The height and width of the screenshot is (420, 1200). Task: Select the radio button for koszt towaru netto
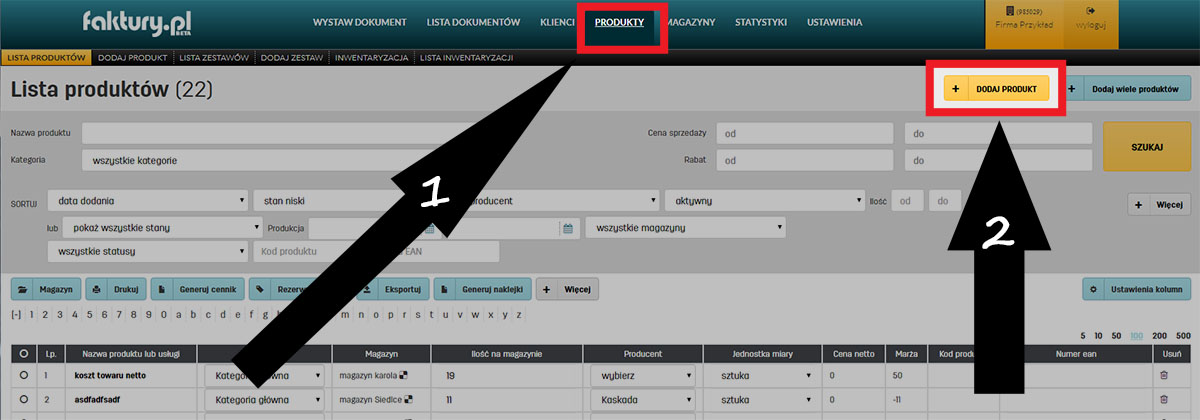(x=23, y=375)
